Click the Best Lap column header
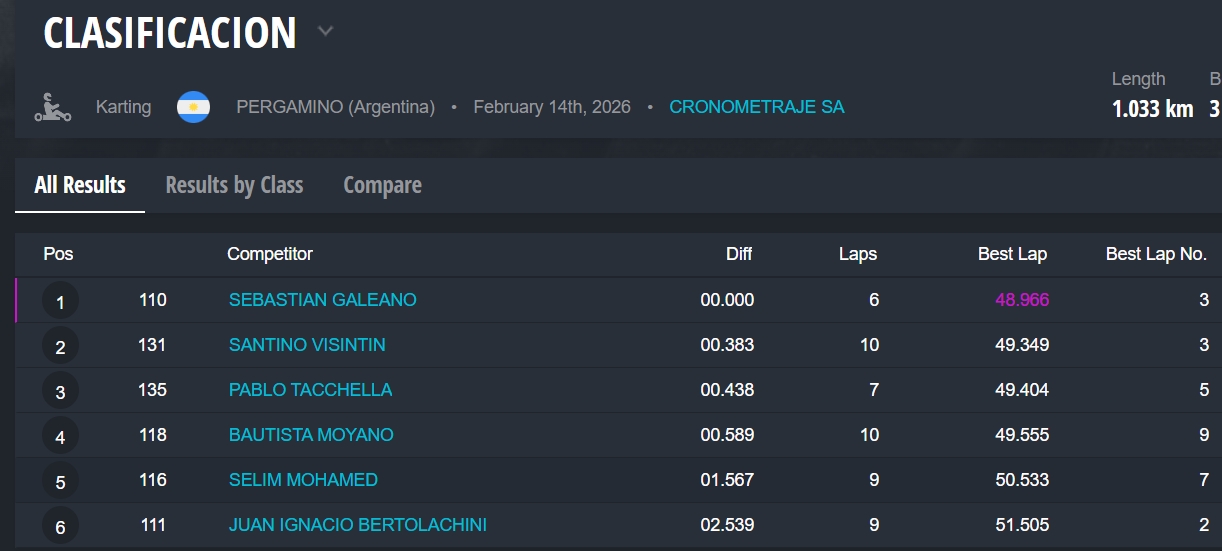 pyautogui.click(x=1012, y=254)
